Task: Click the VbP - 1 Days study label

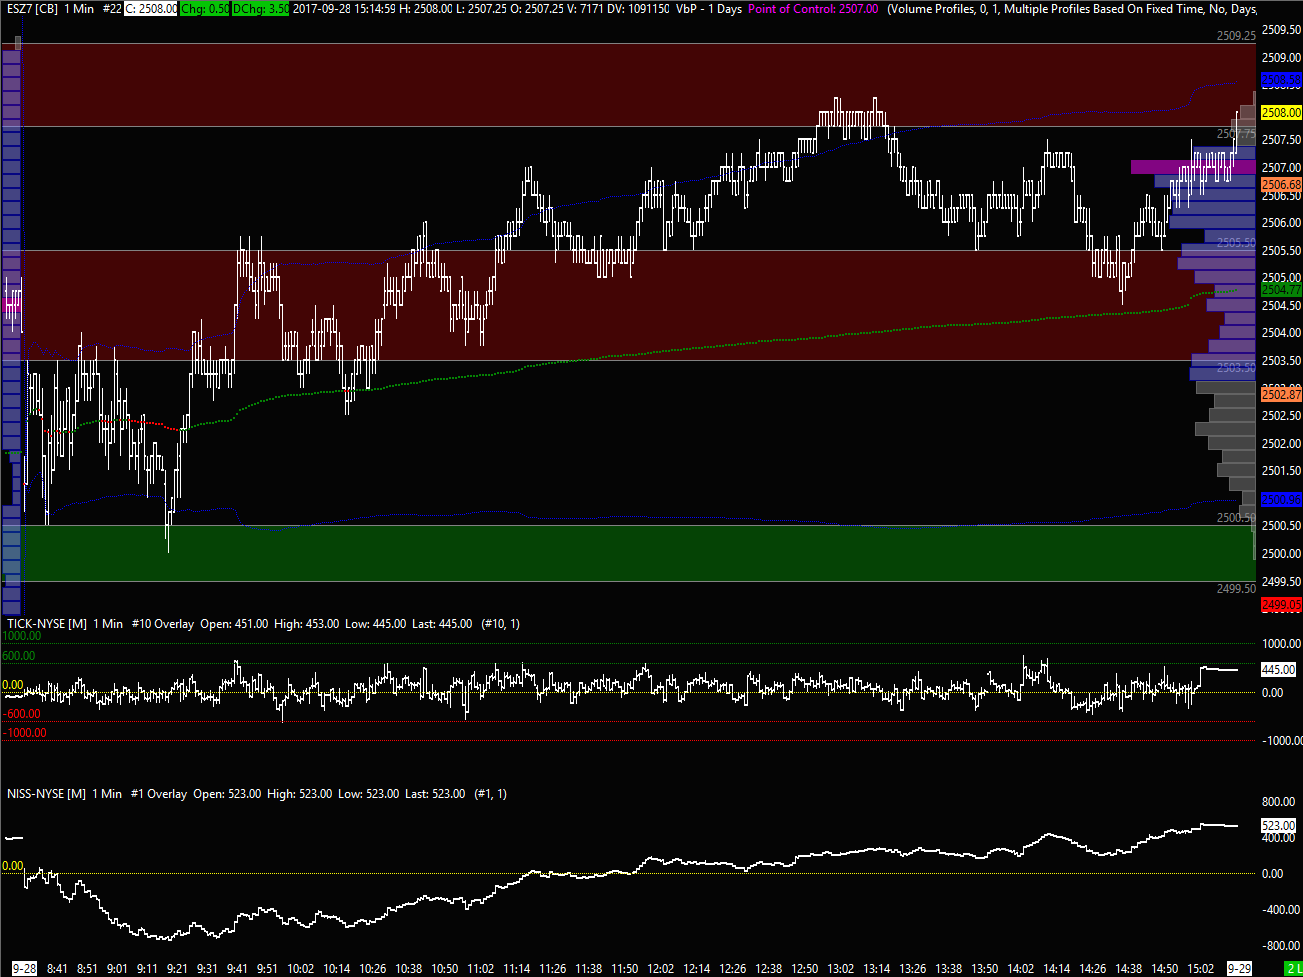Action: click(x=709, y=8)
